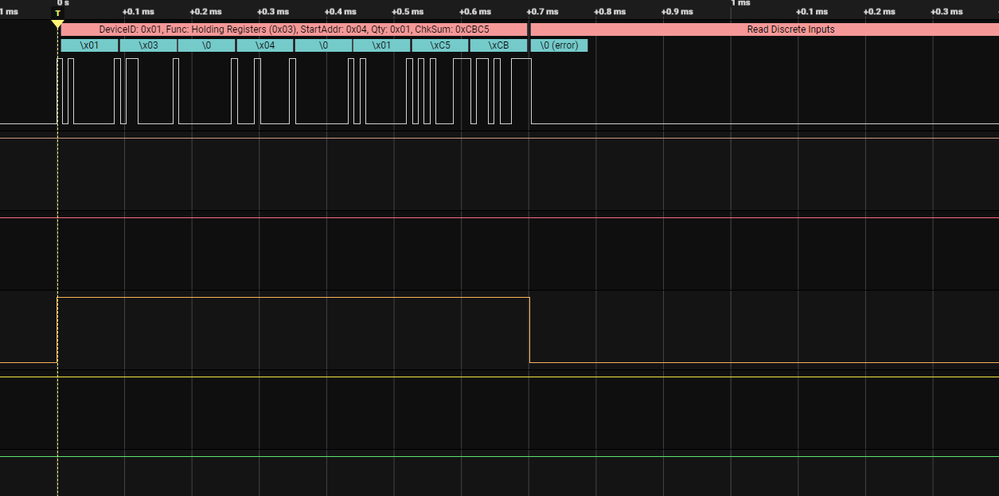Click the +0.7 ms time ruler label
999x496 pixels.
pyautogui.click(x=542, y=12)
